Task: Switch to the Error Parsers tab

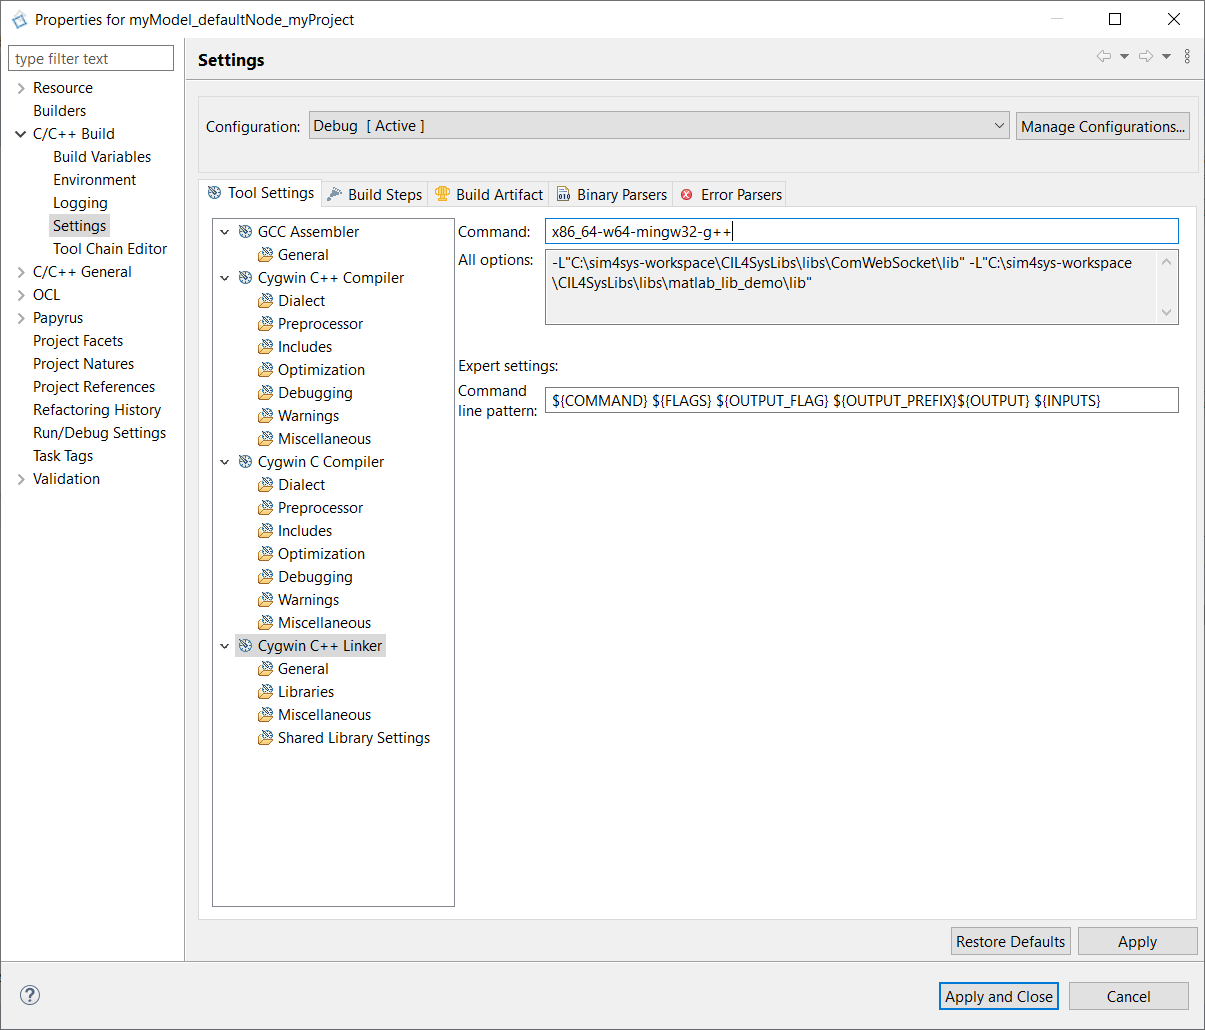Action: pos(730,194)
